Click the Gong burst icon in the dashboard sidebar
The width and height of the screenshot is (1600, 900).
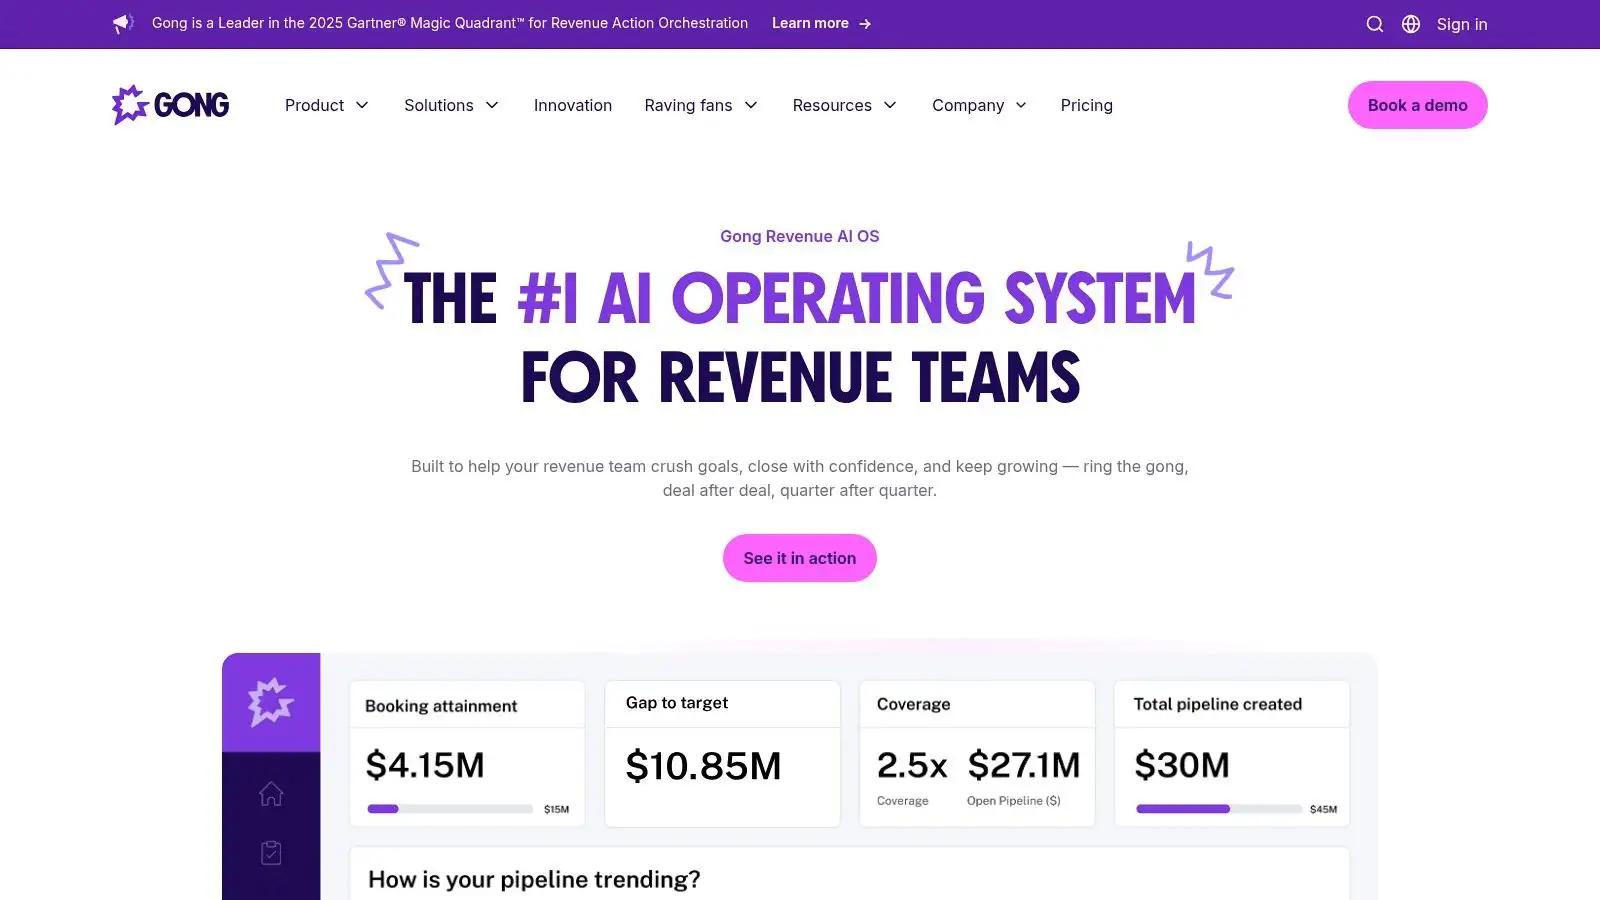click(271, 700)
